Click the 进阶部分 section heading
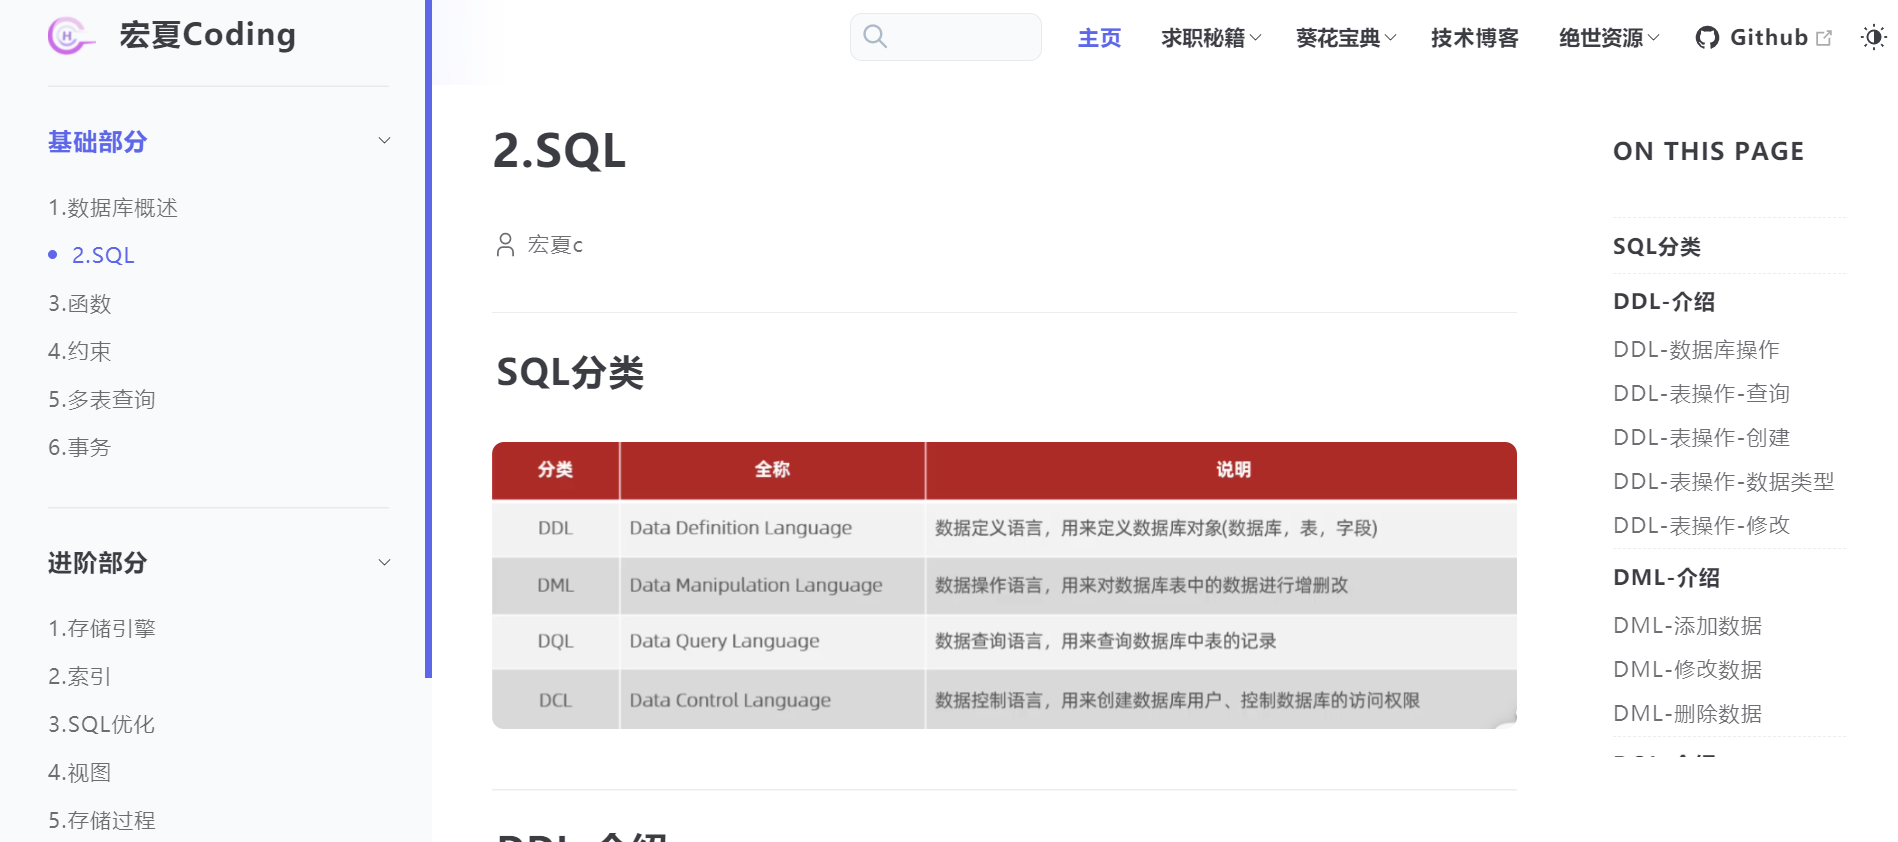The height and width of the screenshot is (842, 1898). (97, 563)
